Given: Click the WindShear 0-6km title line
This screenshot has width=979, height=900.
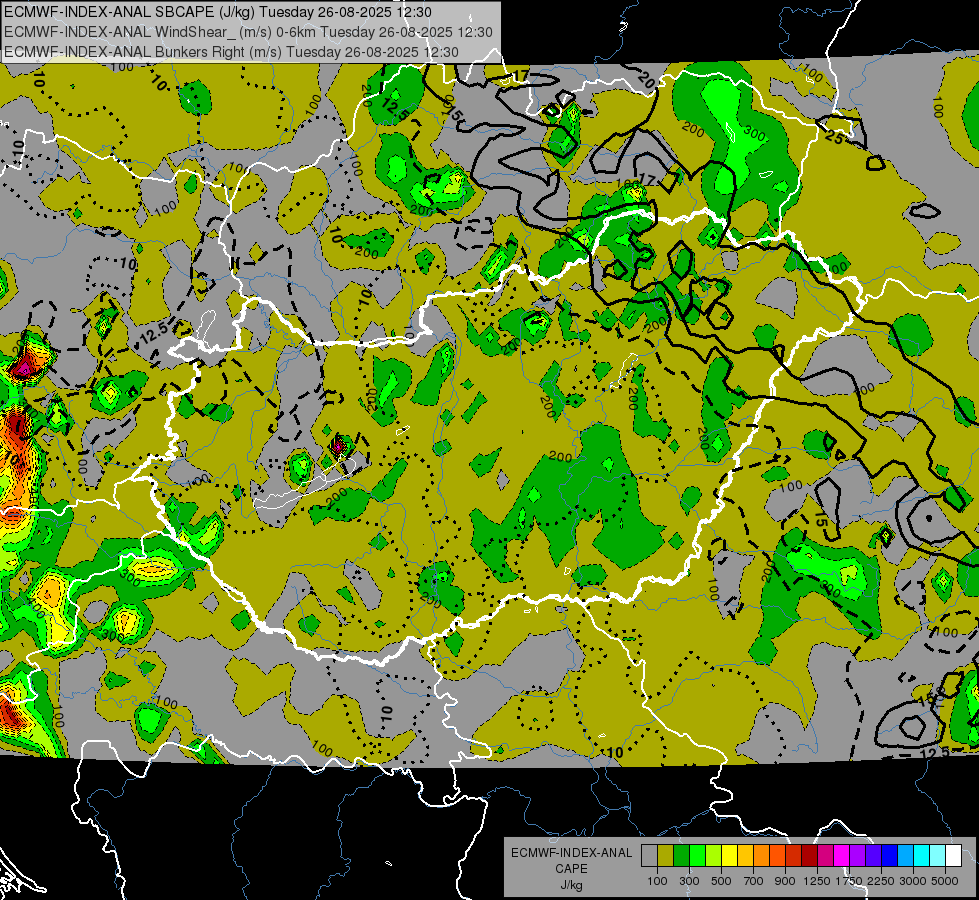Looking at the screenshot, I should coord(248,32).
